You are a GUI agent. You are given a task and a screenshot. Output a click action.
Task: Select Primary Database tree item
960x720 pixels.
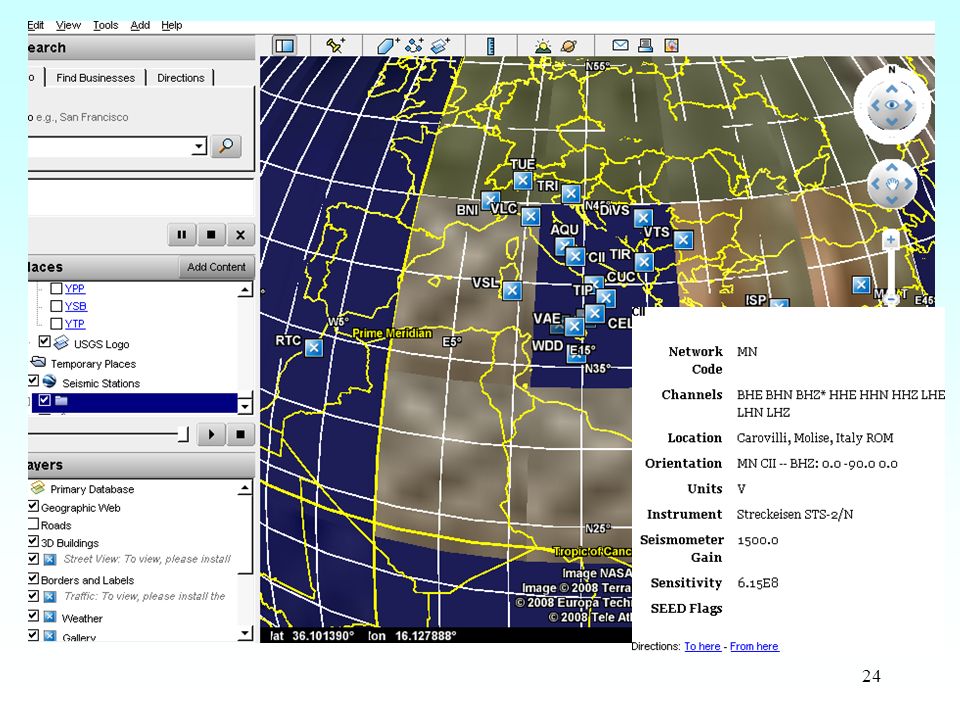pyautogui.click(x=92, y=489)
